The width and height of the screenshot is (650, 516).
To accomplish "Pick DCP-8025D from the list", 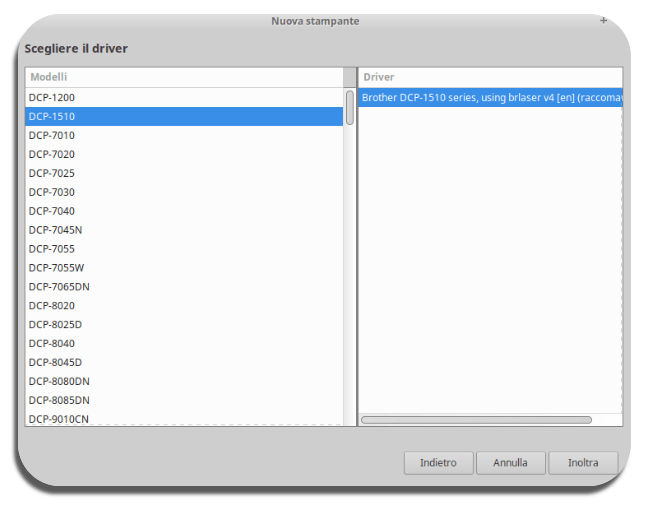I will 55,324.
